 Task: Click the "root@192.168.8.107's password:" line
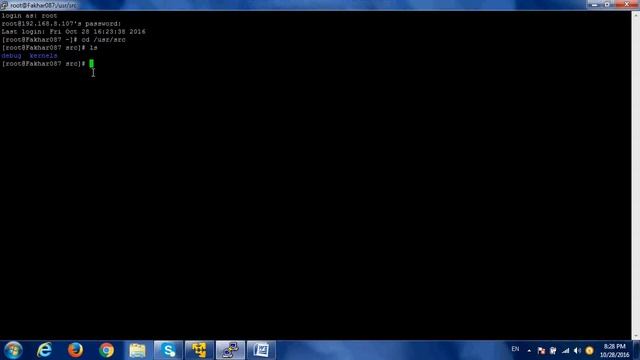[61, 24]
